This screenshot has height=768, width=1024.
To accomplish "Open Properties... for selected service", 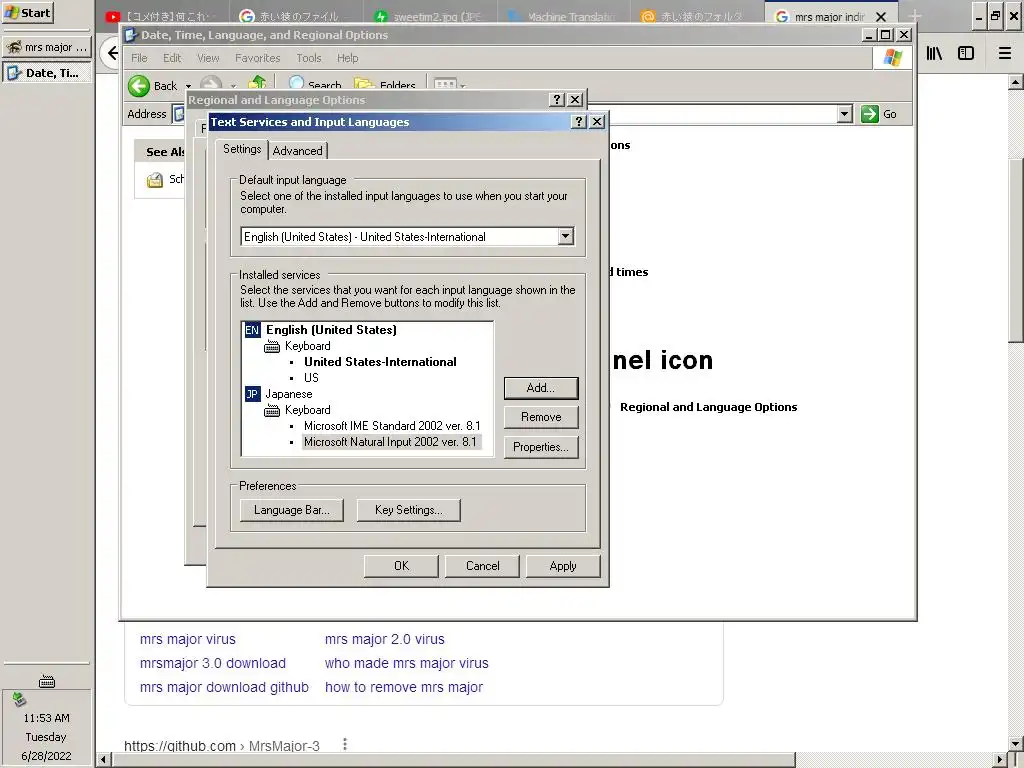I will tap(541, 447).
